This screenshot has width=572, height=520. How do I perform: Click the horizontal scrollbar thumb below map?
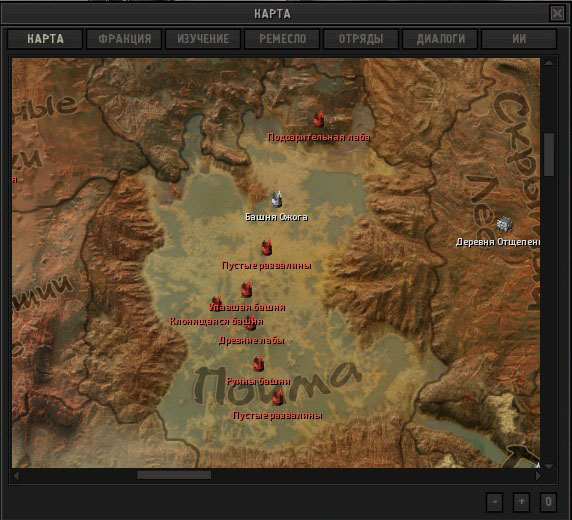coord(174,475)
